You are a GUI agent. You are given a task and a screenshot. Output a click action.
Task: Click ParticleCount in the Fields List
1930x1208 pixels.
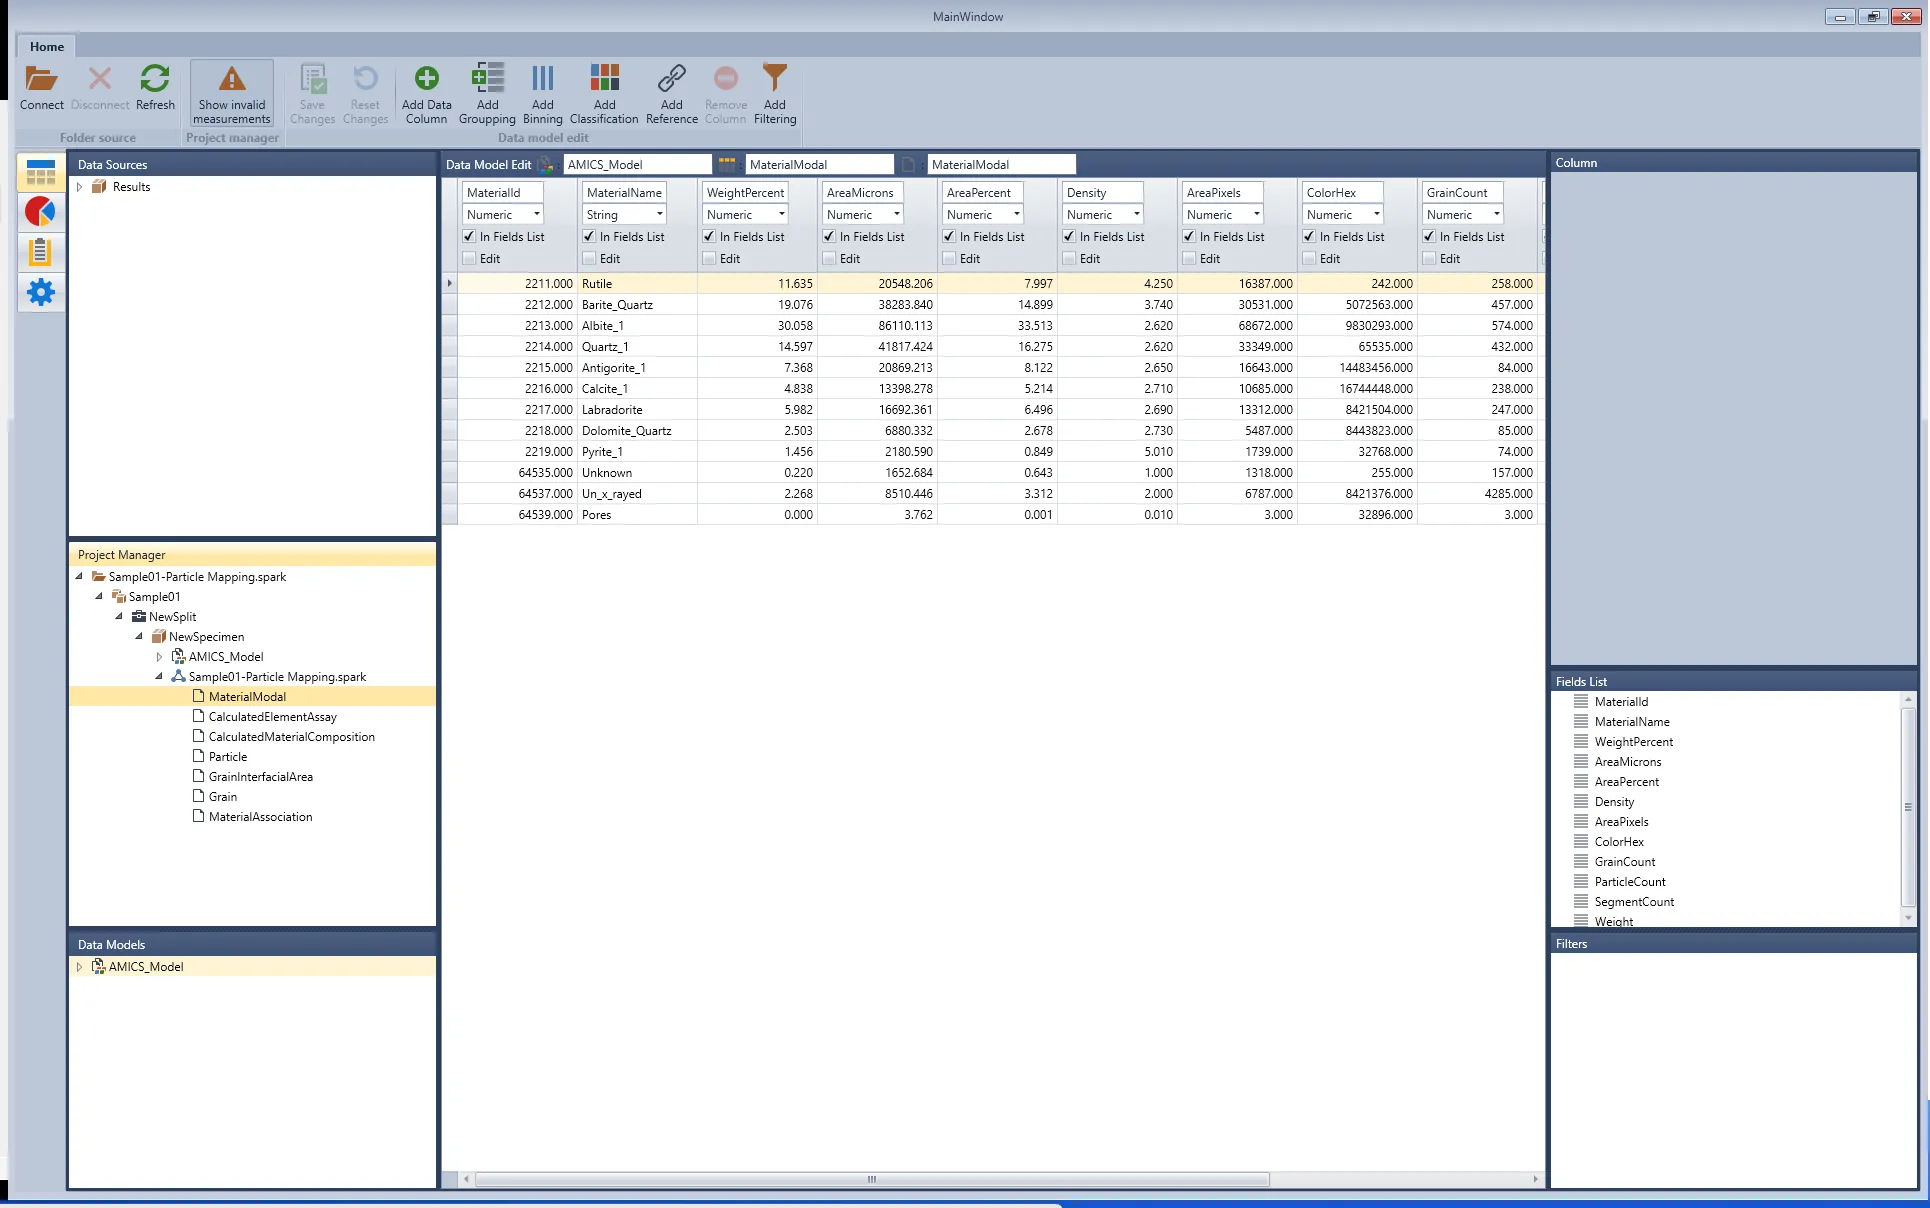click(x=1630, y=882)
